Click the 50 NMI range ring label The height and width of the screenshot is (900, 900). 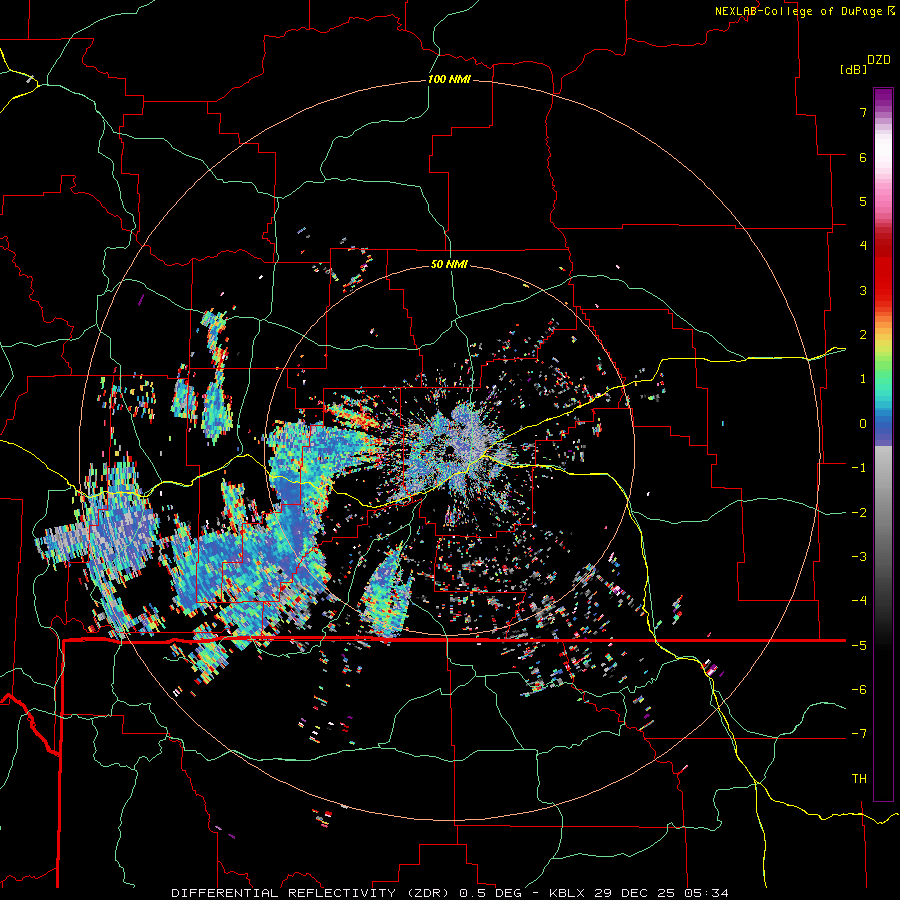(x=449, y=265)
